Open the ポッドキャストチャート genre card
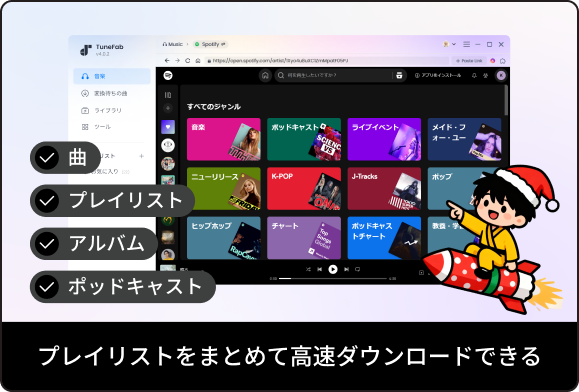579x392 pixels. pos(384,238)
